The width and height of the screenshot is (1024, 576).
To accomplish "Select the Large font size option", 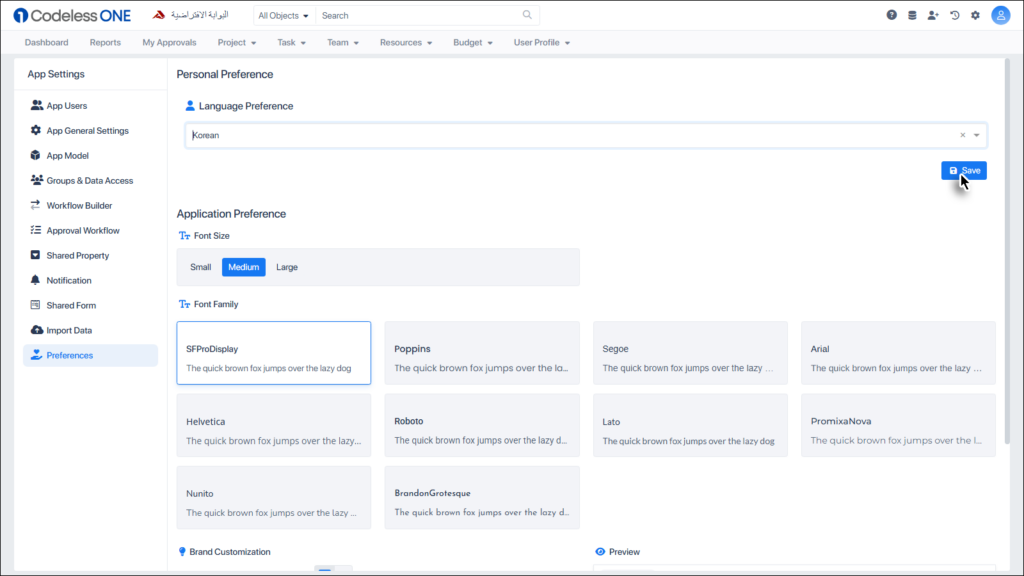I will tap(287, 267).
